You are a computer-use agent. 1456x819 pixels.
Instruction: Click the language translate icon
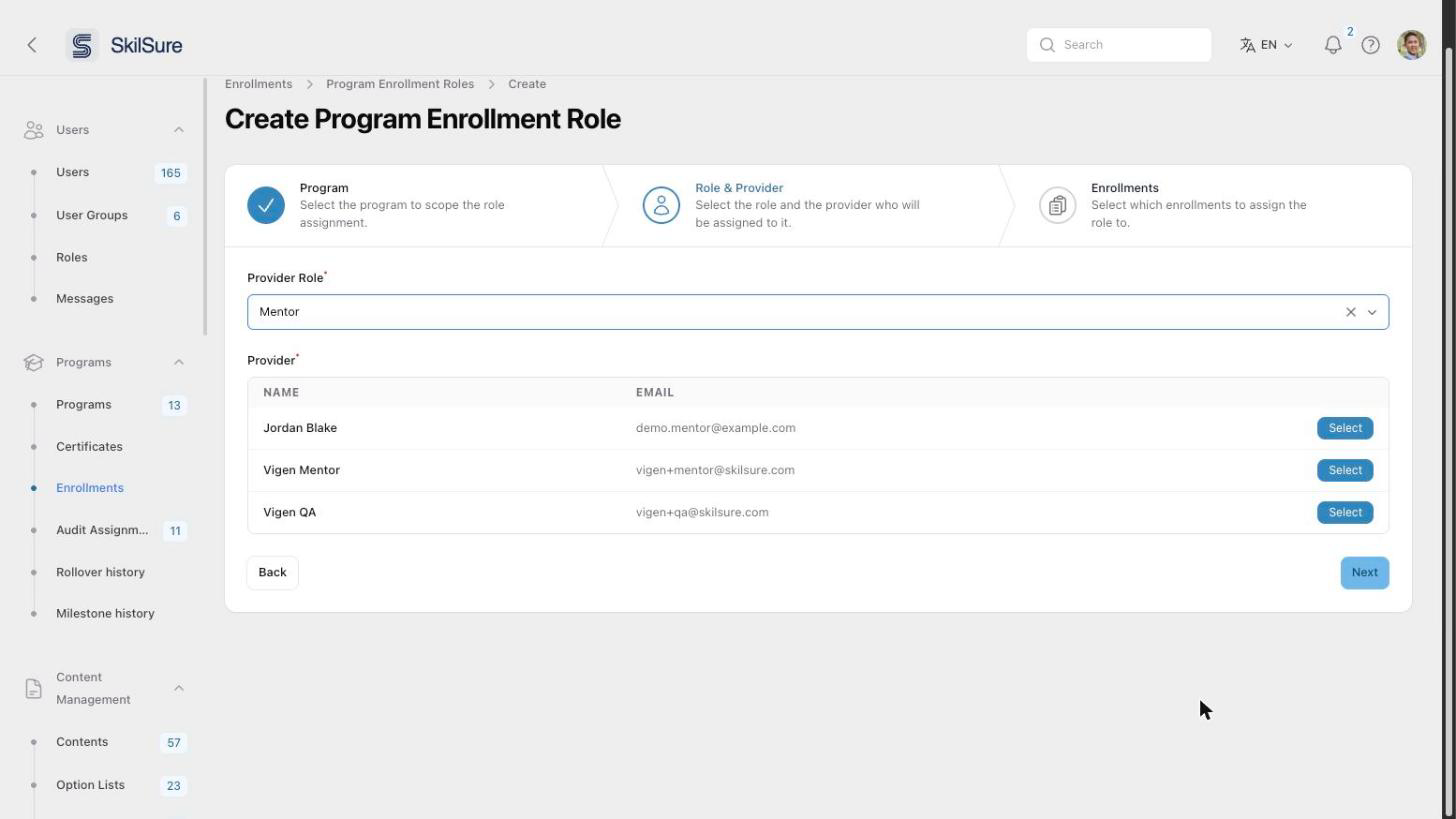pos(1248,45)
